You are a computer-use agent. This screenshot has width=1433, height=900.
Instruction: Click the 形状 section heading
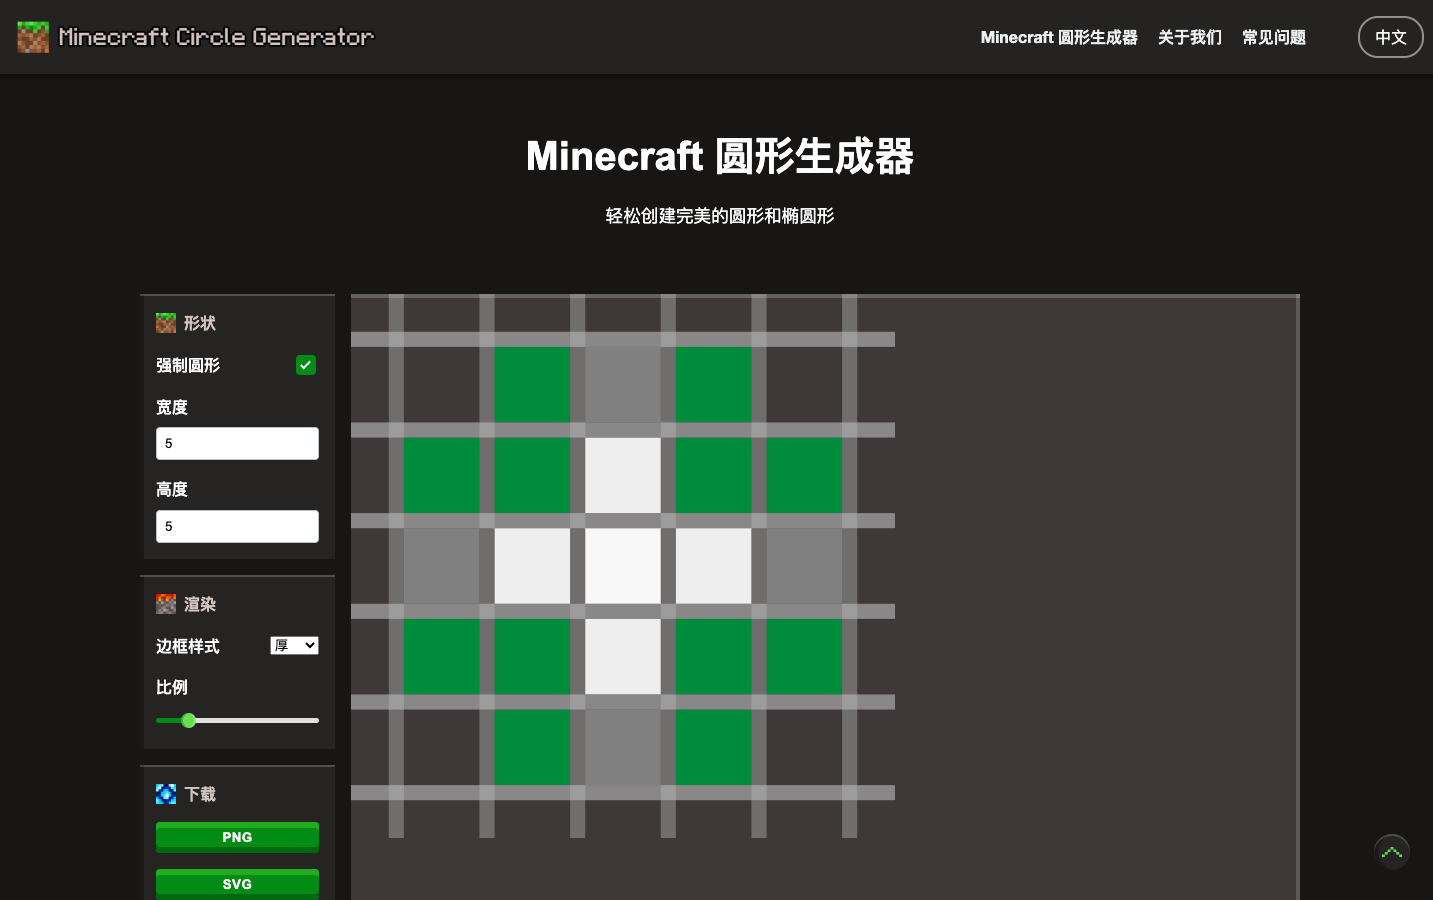[200, 323]
